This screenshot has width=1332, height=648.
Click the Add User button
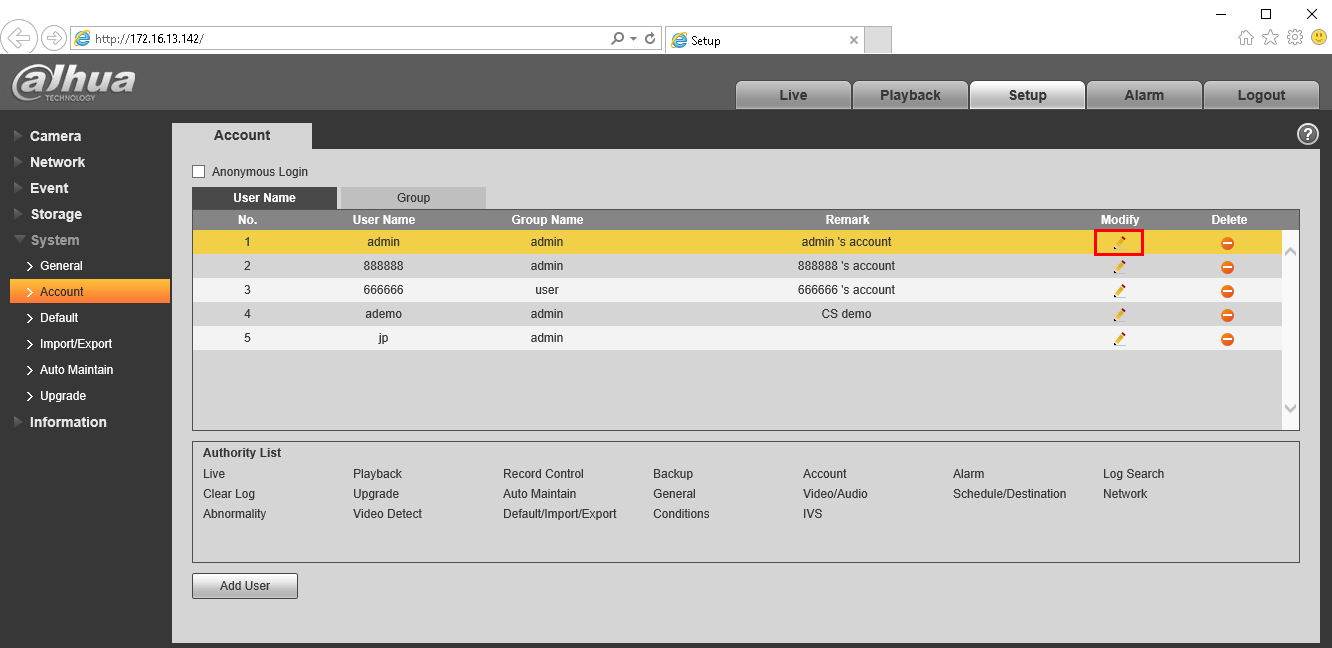pos(245,586)
